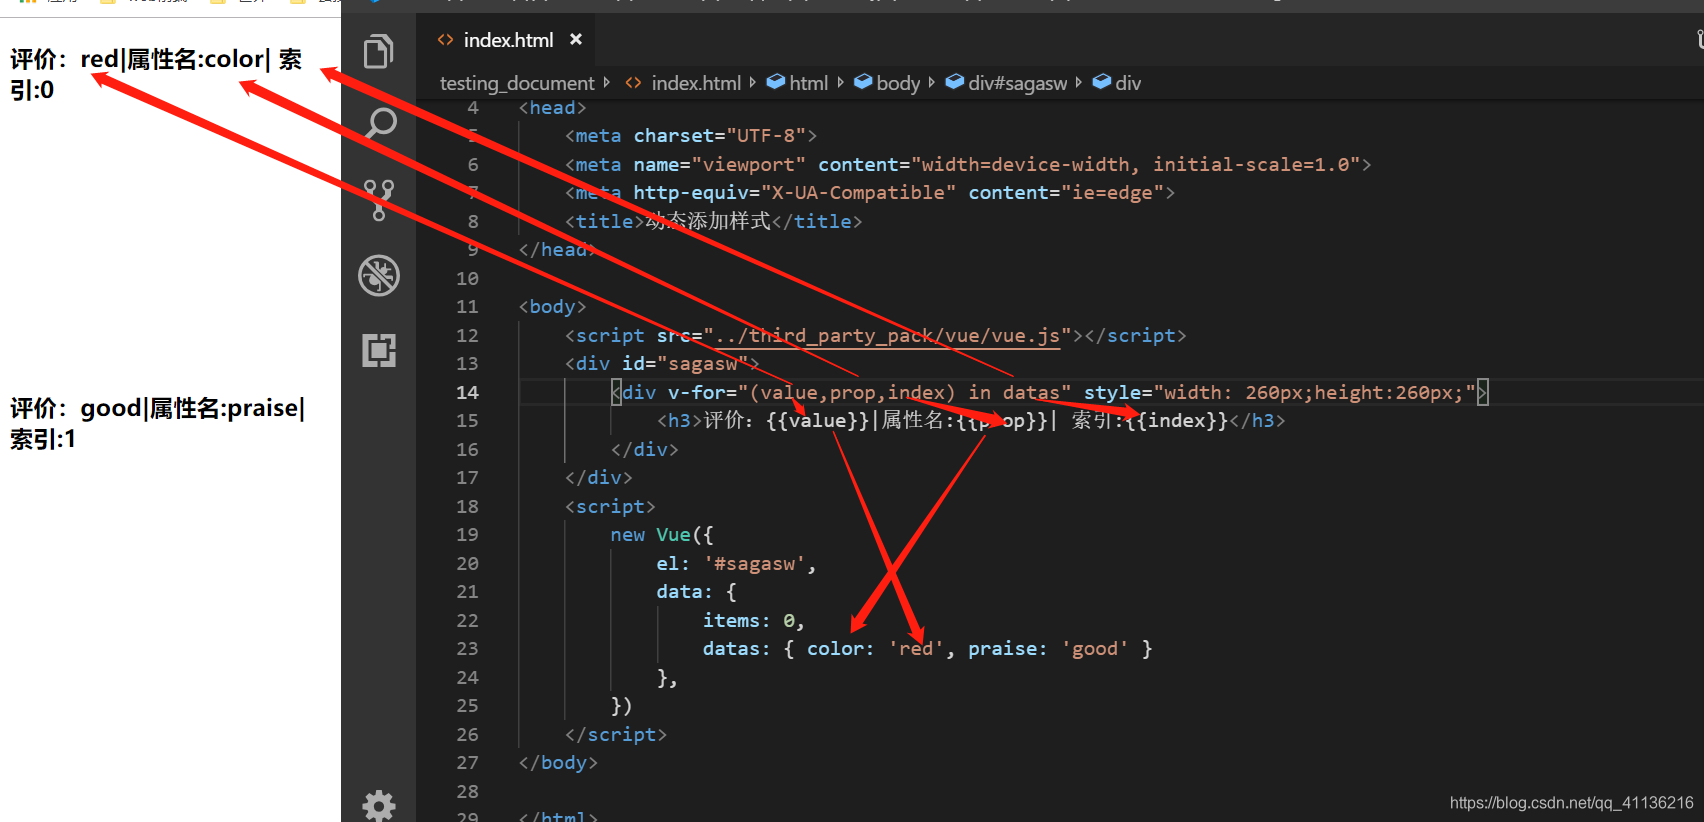This screenshot has height=822, width=1704.
Task: Select testing_document in the breadcrumb
Action: pos(517,83)
